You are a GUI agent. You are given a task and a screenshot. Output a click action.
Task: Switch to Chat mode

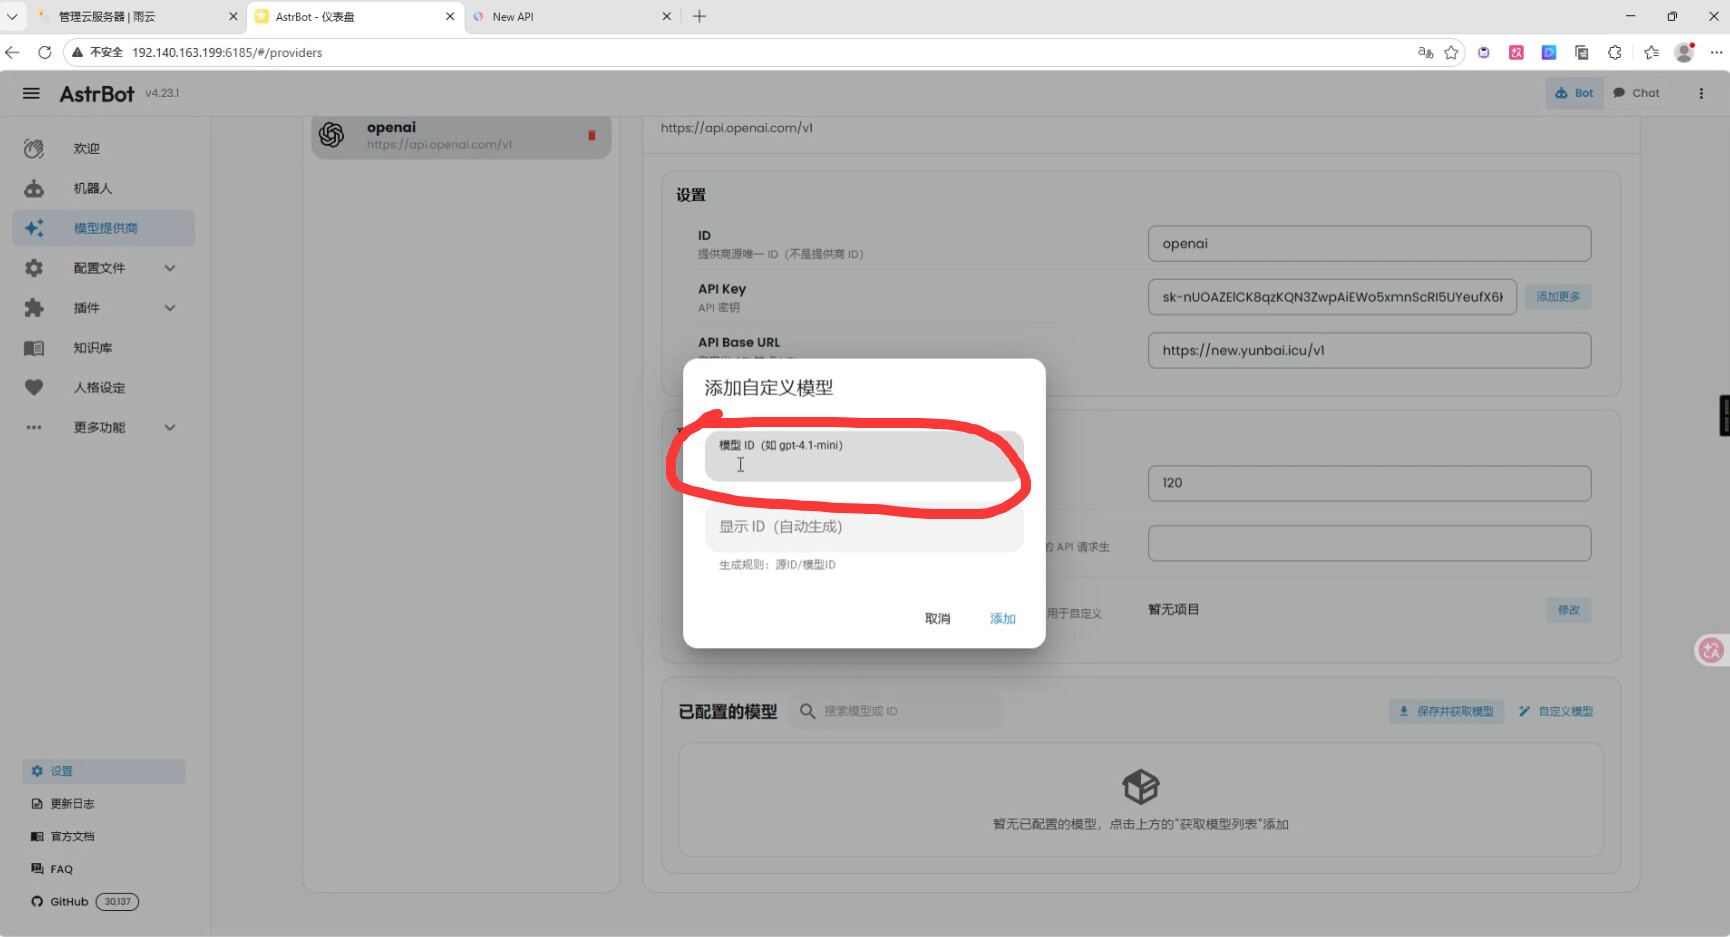click(1636, 93)
